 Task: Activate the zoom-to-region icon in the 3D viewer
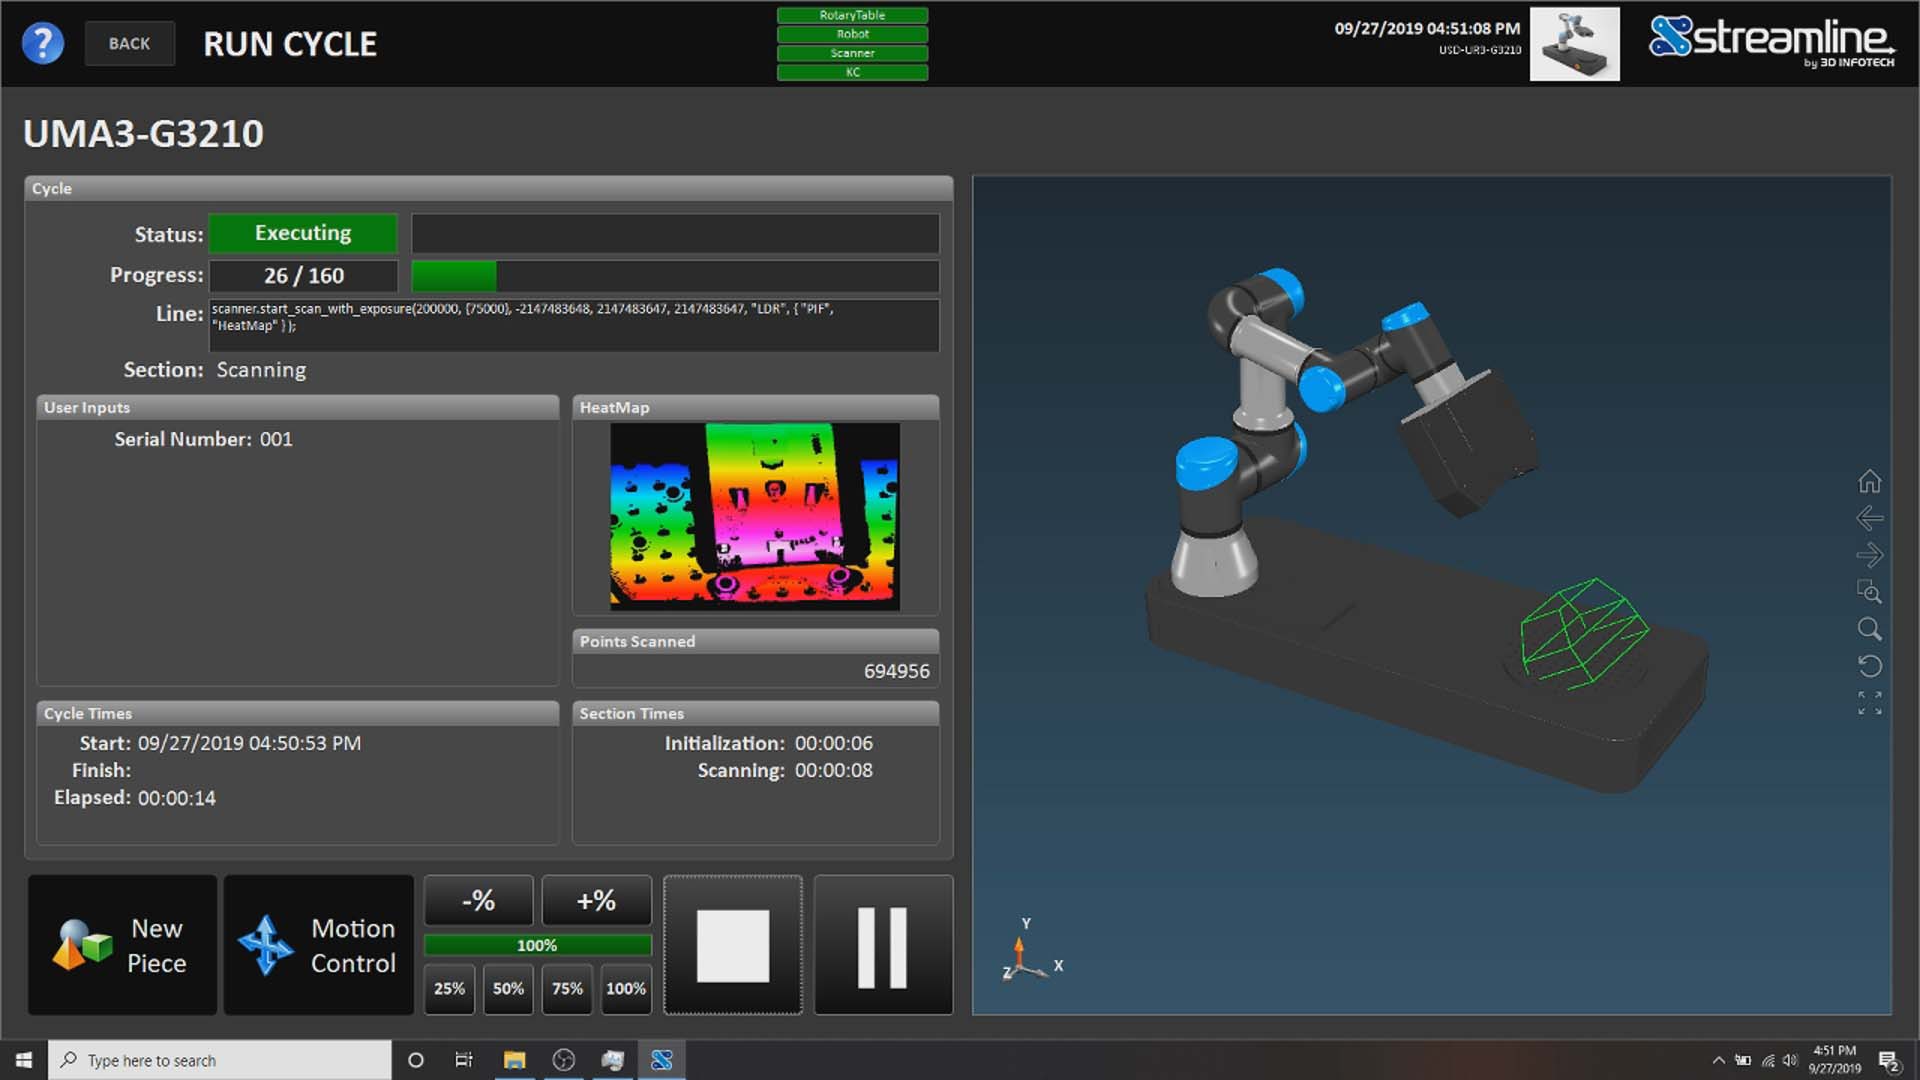[1869, 593]
